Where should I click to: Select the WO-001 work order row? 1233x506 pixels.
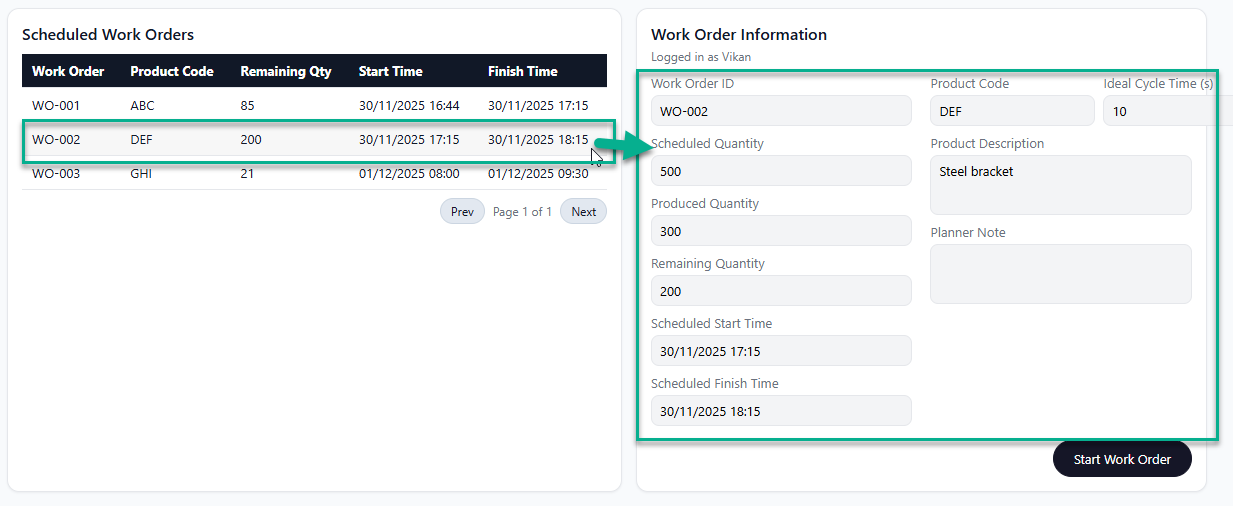pos(314,105)
